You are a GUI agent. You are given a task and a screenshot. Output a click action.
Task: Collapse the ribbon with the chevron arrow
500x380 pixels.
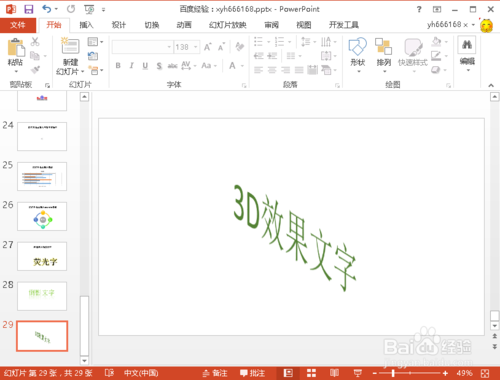click(x=491, y=85)
